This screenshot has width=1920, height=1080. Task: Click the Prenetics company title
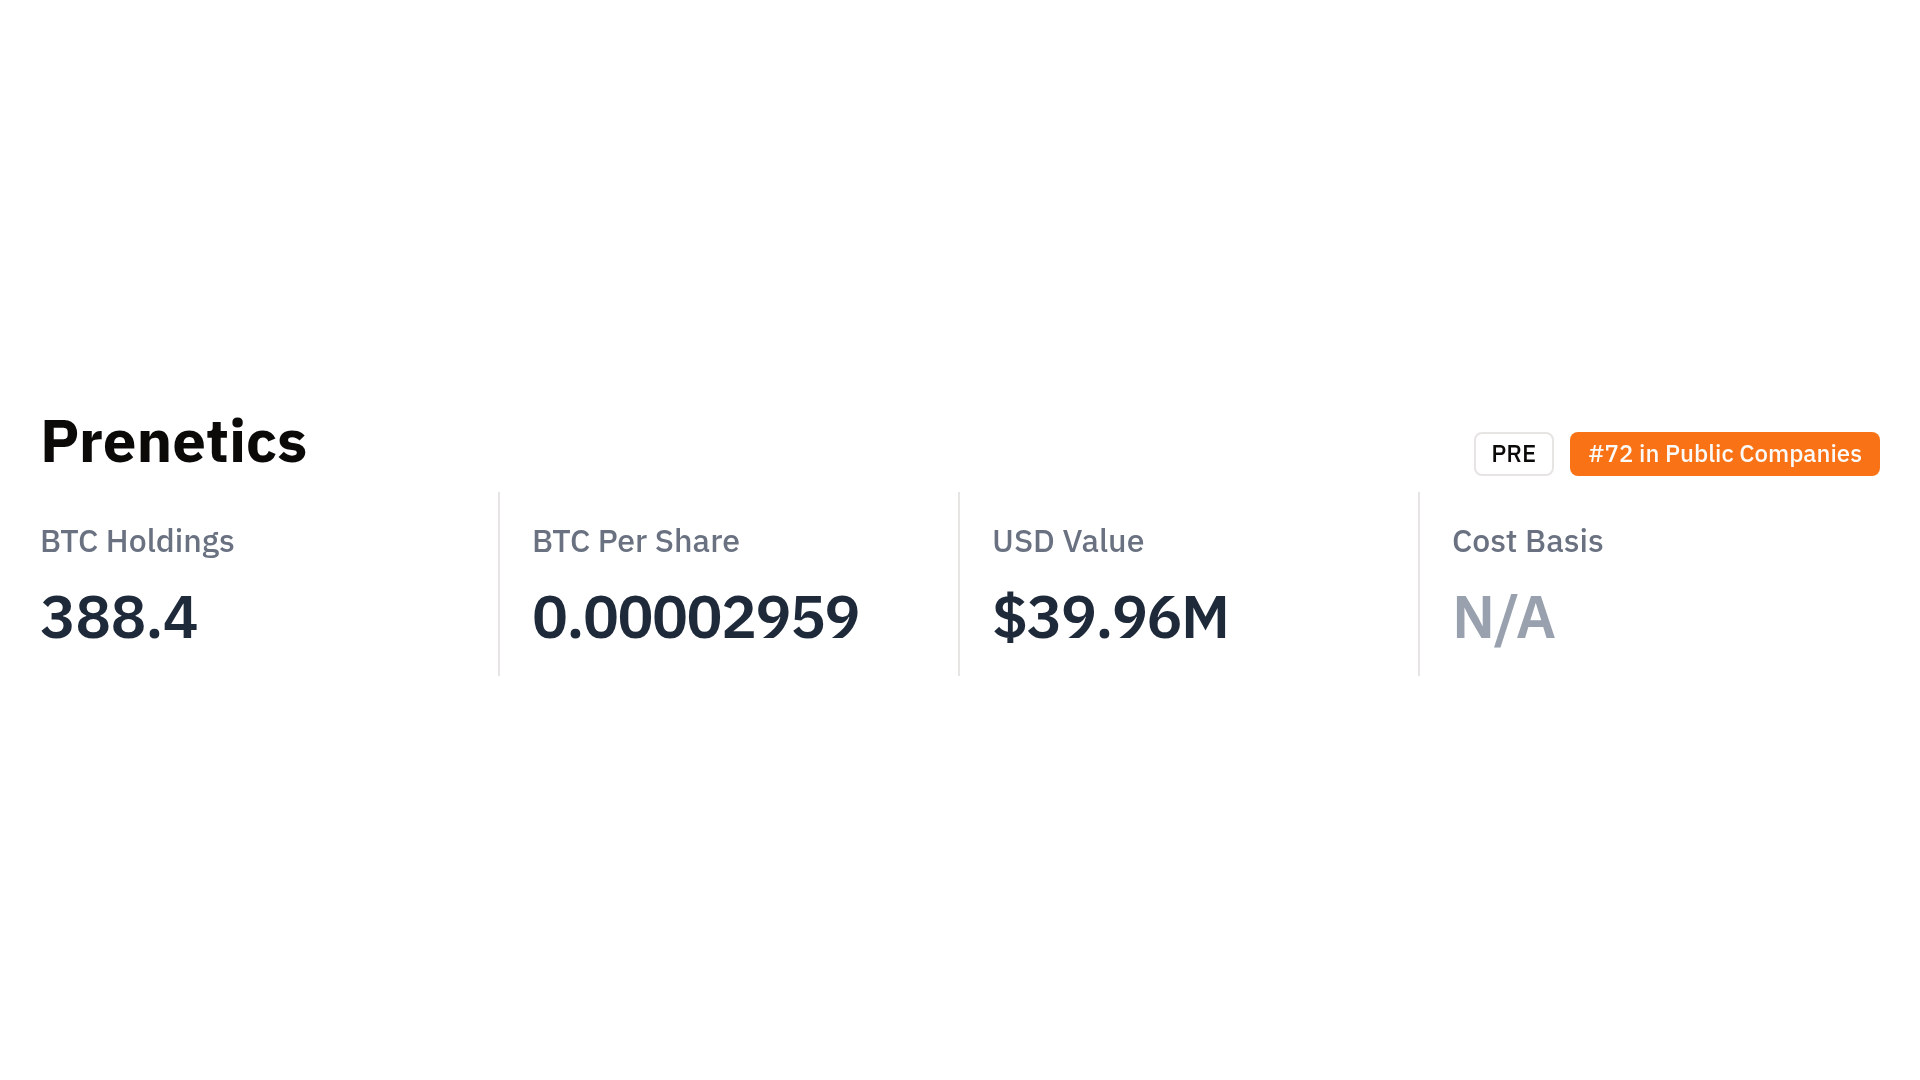(x=173, y=441)
